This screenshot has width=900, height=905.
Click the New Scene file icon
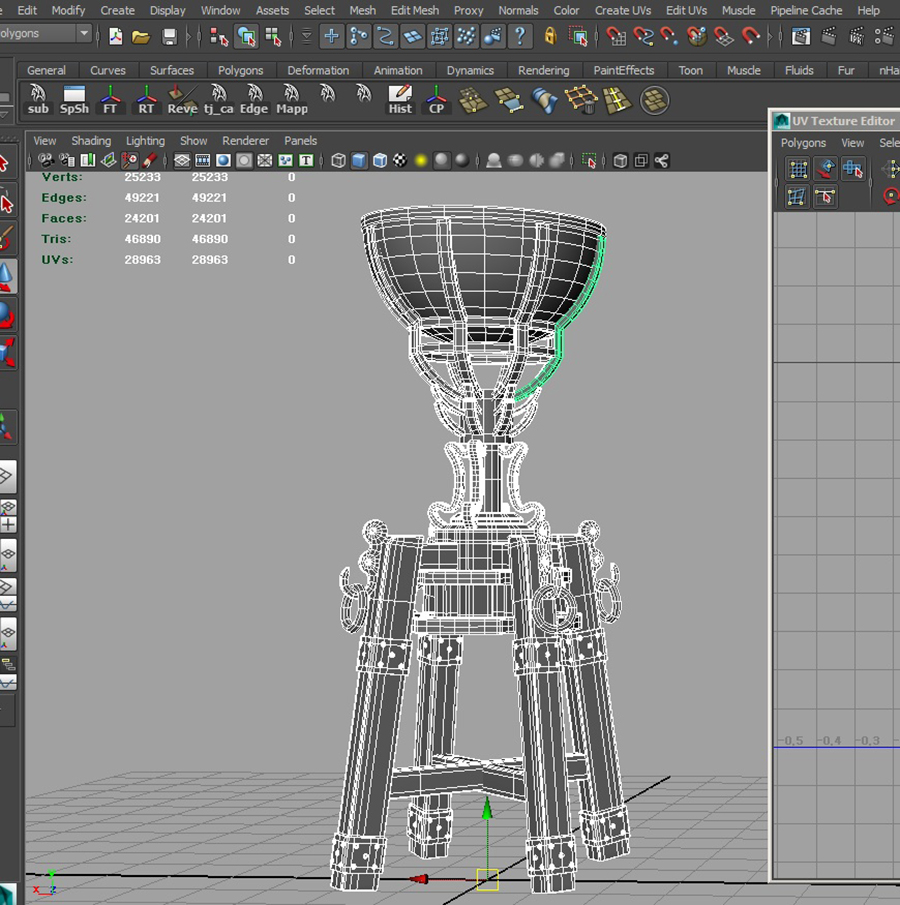point(115,36)
